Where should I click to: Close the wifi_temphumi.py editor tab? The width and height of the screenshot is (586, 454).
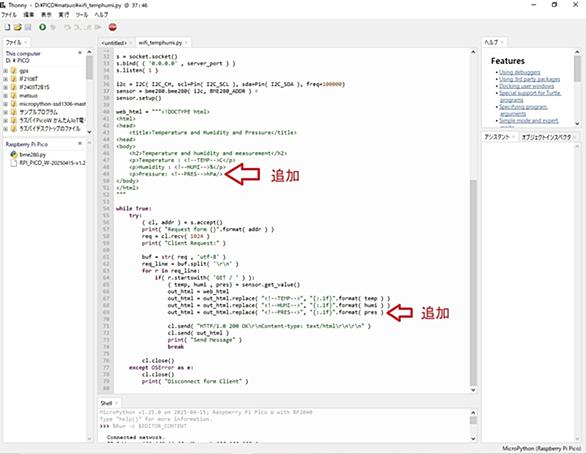click(x=186, y=43)
